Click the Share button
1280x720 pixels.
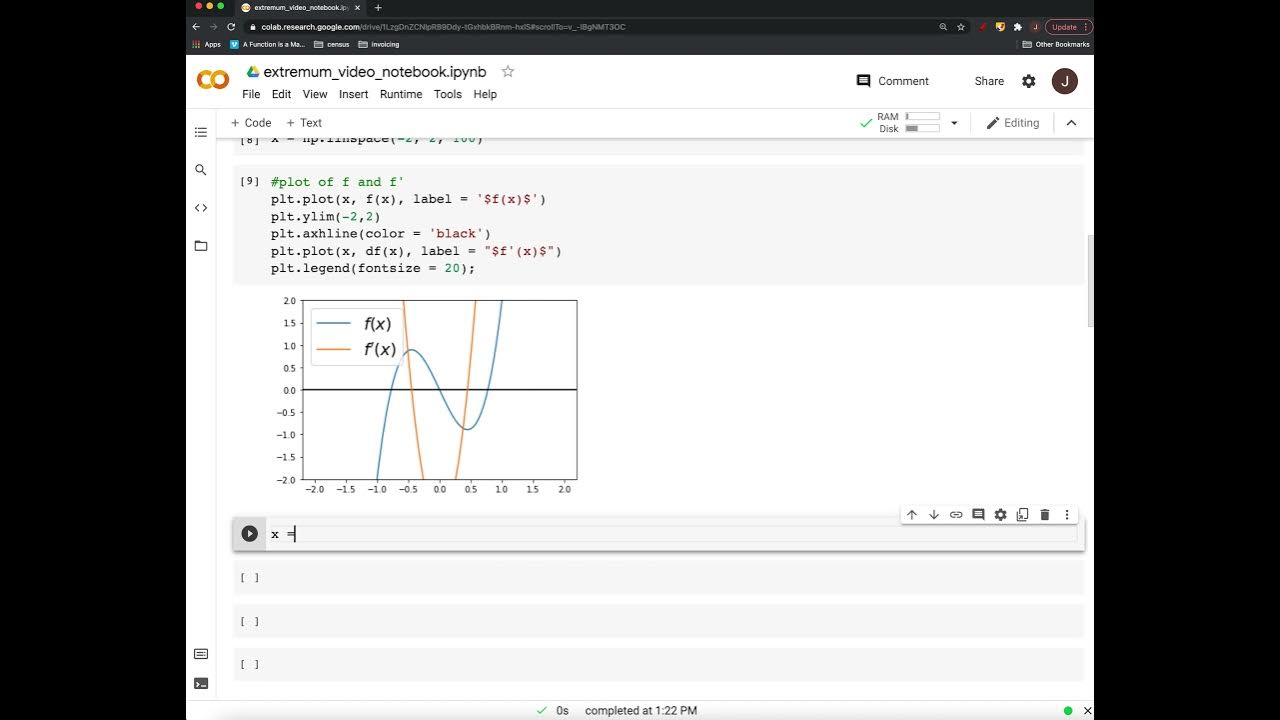click(989, 81)
